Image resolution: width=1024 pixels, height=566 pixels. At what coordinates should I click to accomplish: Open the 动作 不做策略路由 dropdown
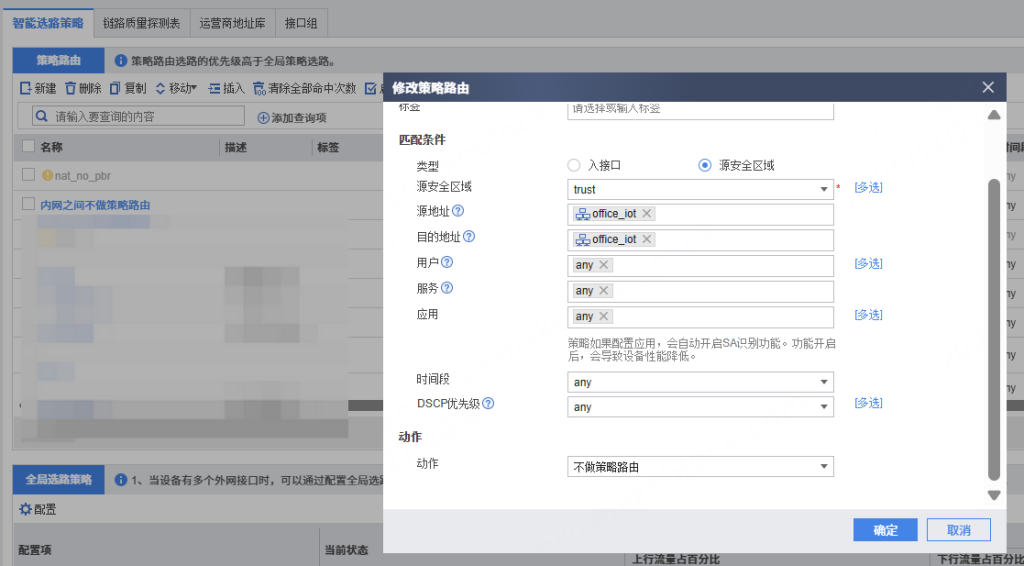point(823,467)
